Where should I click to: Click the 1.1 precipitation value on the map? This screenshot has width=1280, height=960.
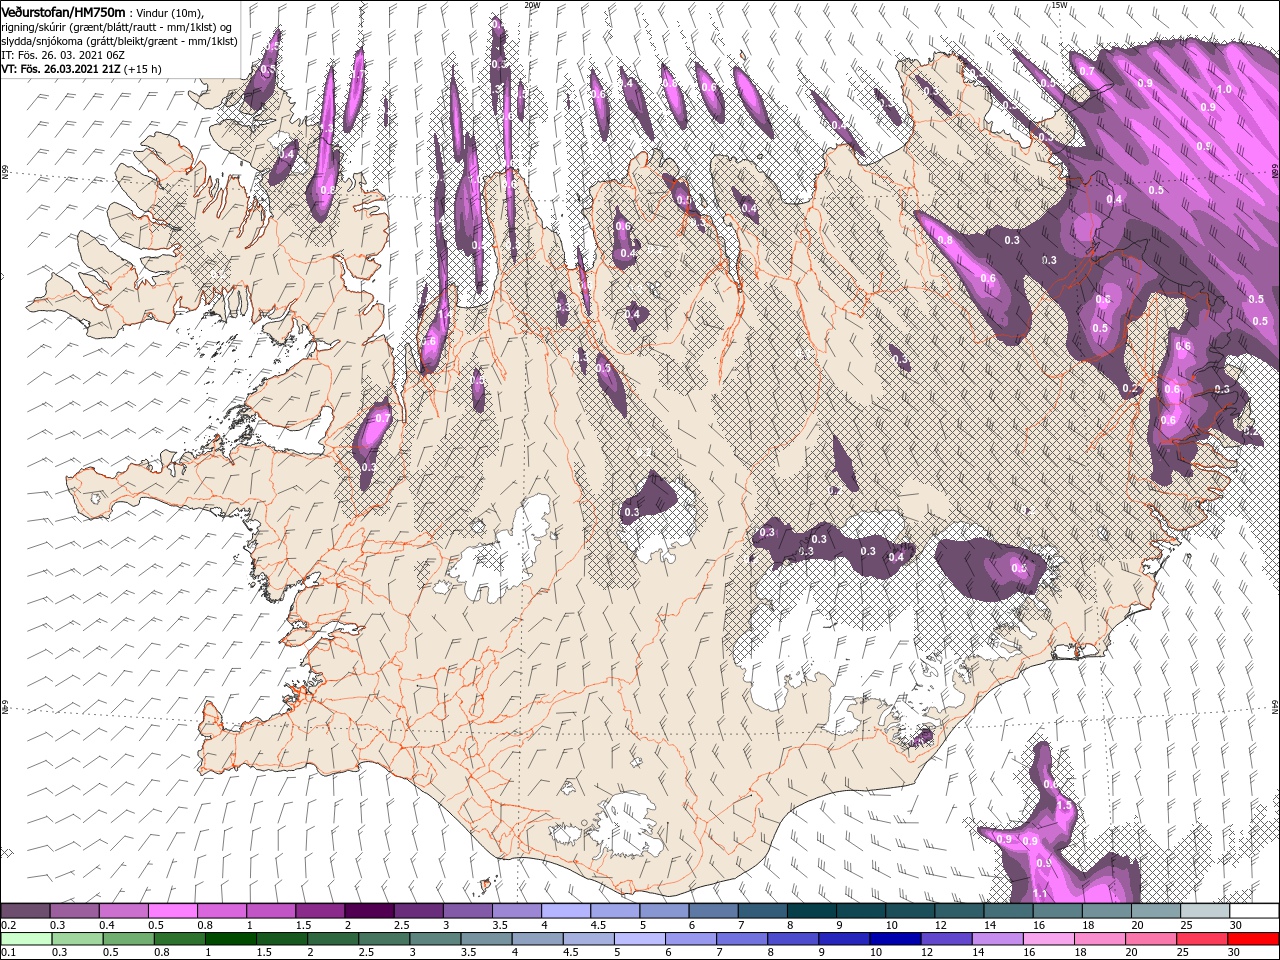coord(1040,894)
